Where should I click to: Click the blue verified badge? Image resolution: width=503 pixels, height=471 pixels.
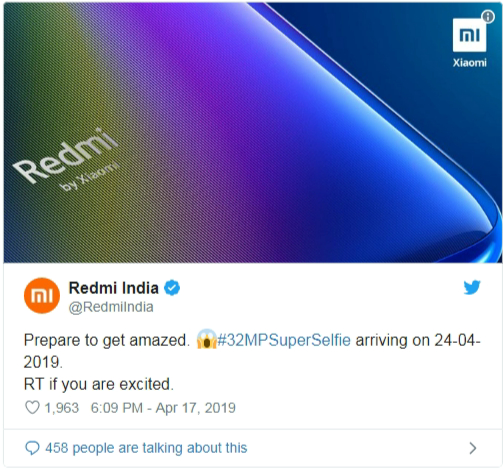[x=172, y=288]
